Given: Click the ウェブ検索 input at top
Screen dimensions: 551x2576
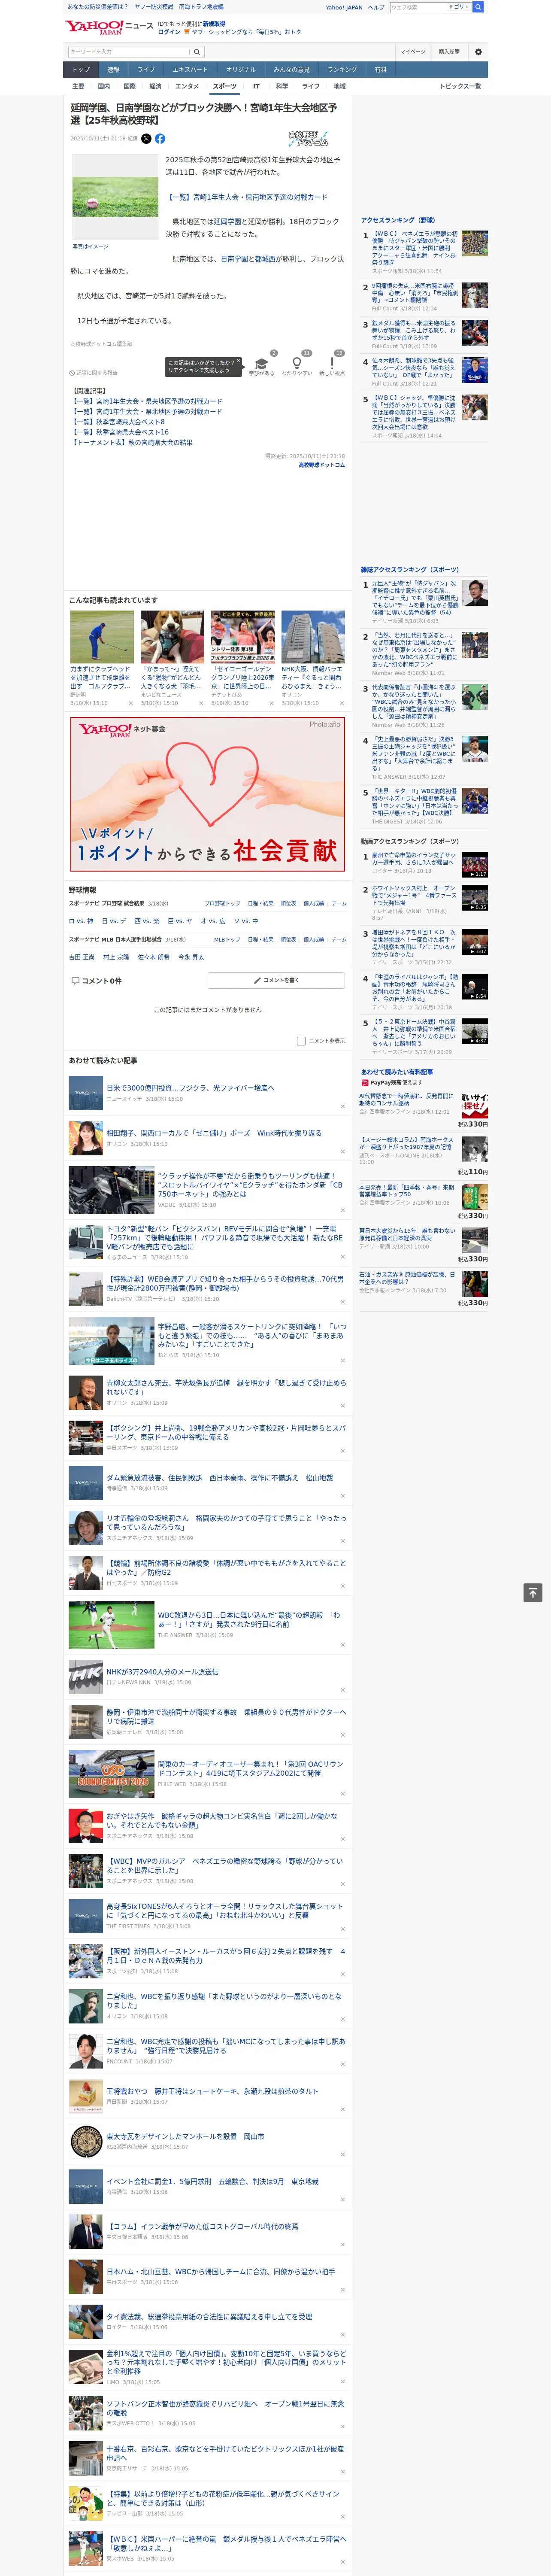Looking at the screenshot, I should (x=417, y=7).
